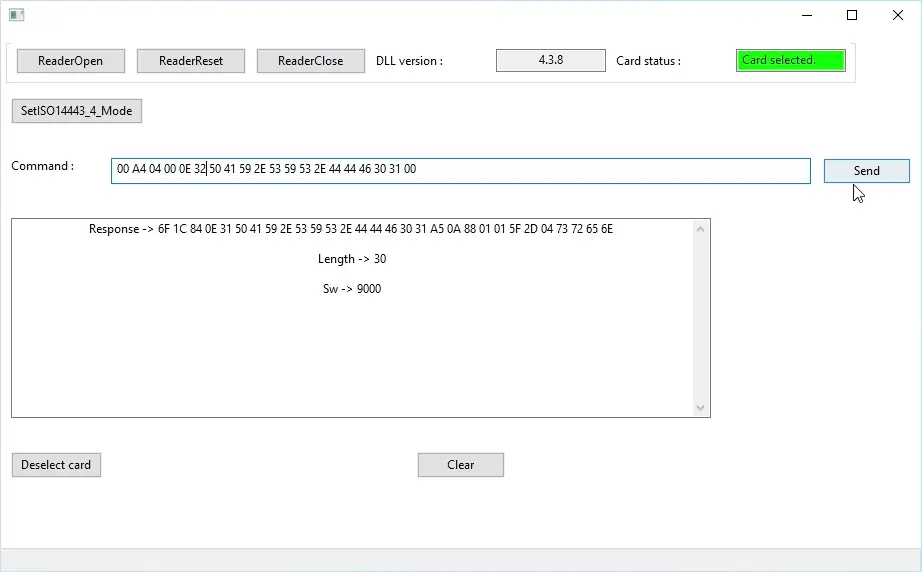Click the ReaderOpen button
Image resolution: width=922 pixels, height=572 pixels.
click(71, 61)
